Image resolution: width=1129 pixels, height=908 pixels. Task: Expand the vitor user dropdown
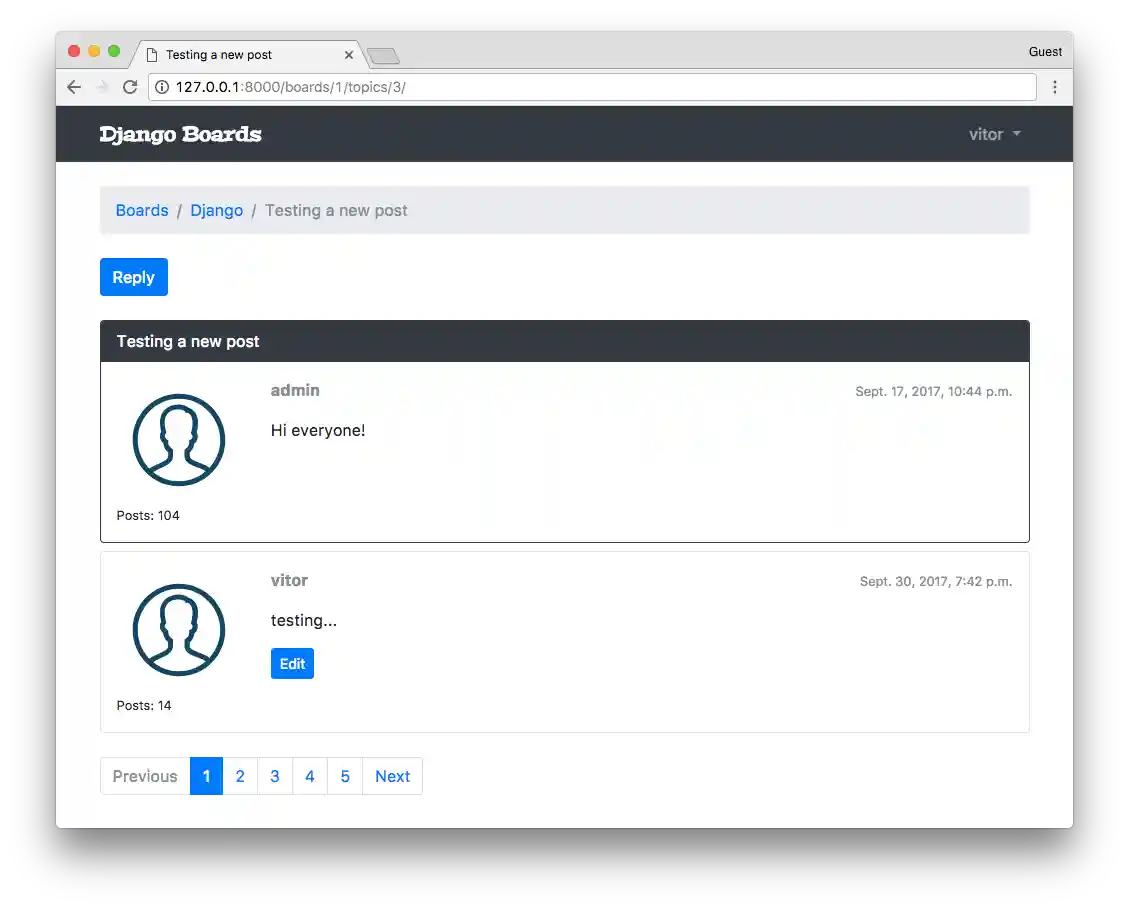click(x=994, y=134)
